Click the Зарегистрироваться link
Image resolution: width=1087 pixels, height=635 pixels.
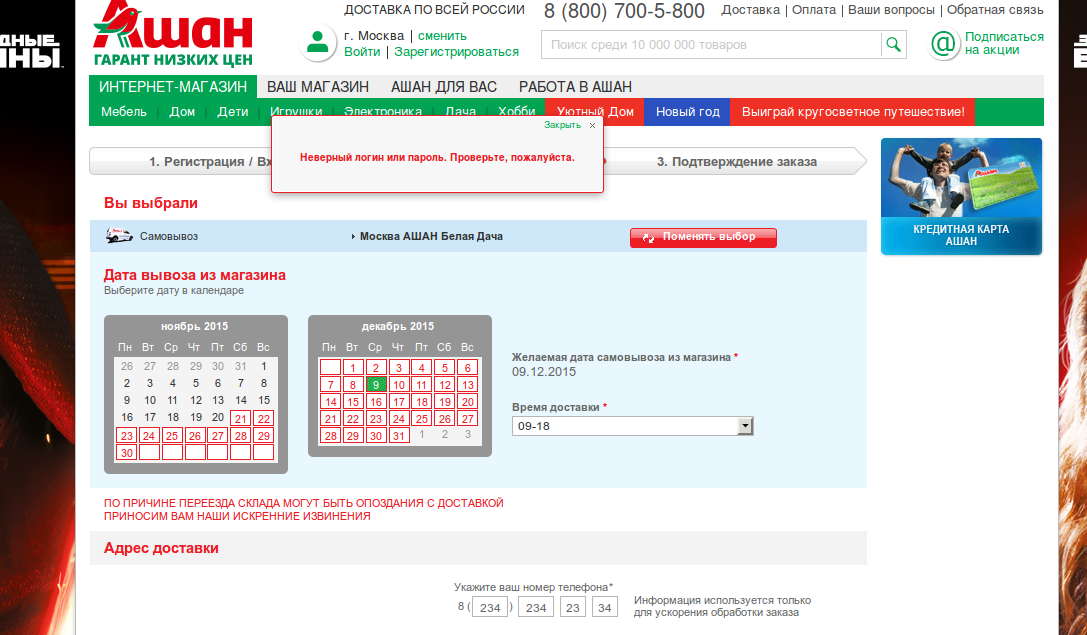(x=456, y=51)
